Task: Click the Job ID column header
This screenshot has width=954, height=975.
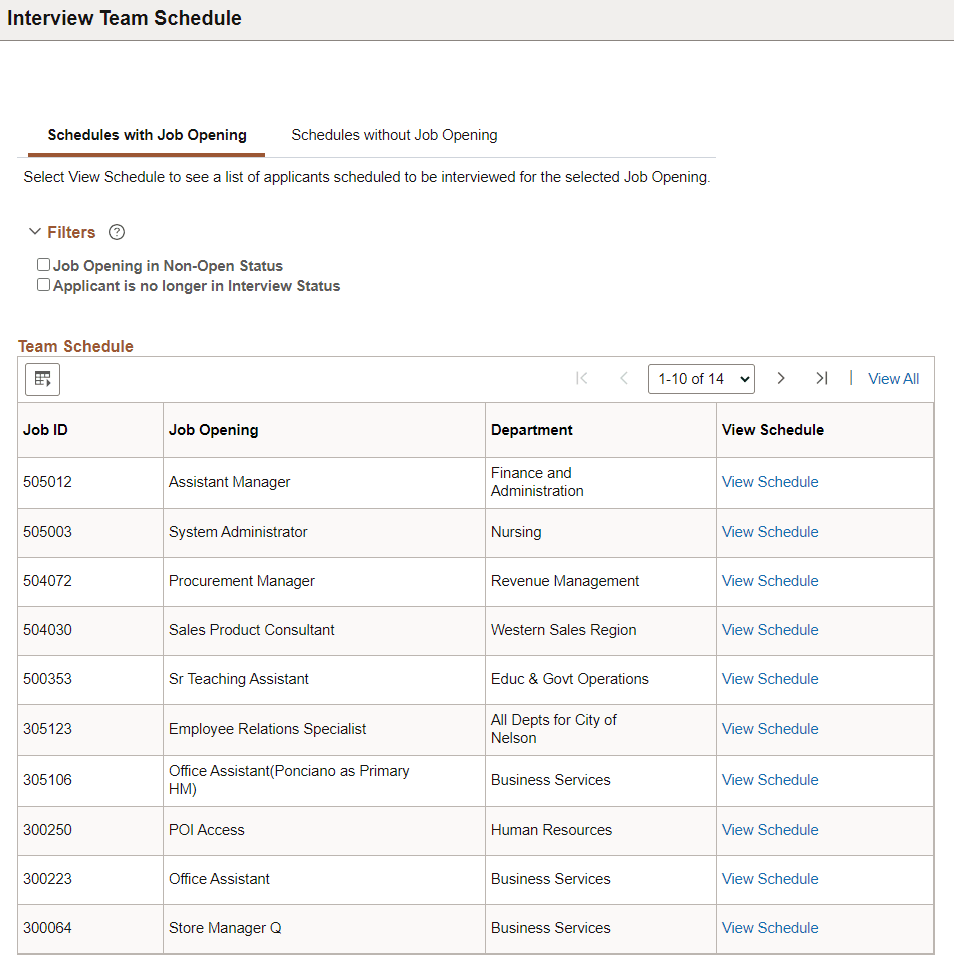Action: pos(90,430)
